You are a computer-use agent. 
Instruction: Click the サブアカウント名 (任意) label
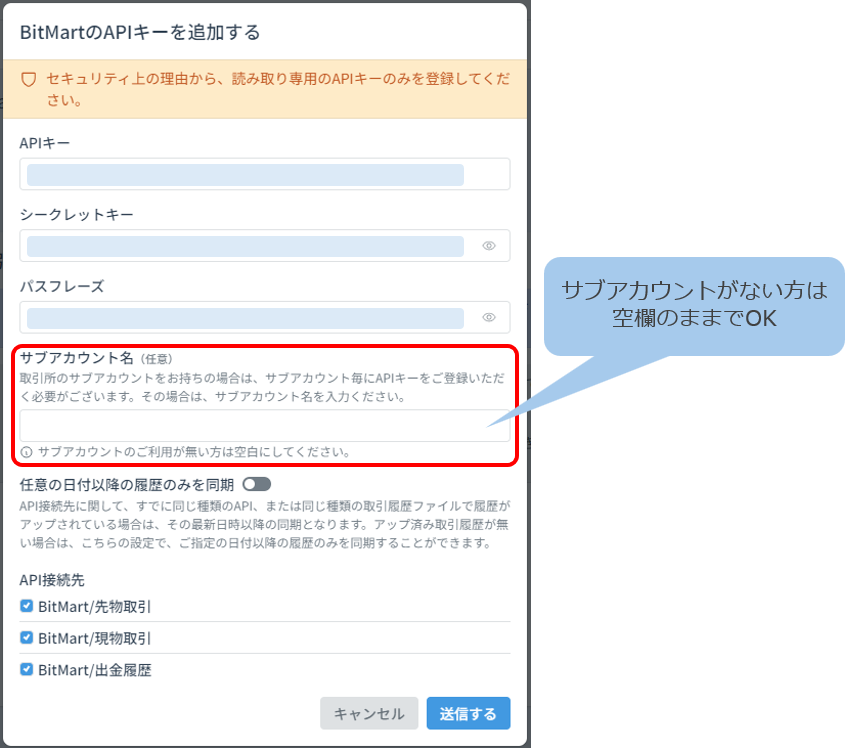tap(96, 358)
